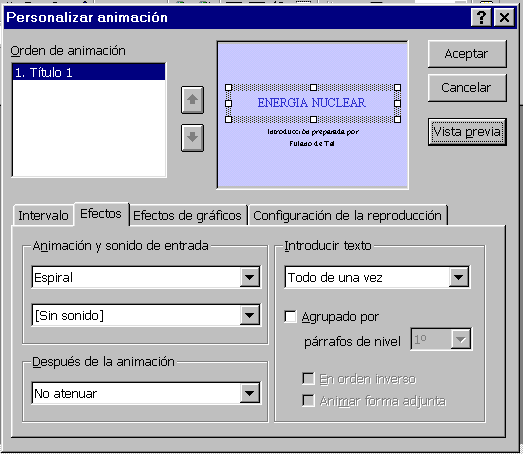Select Título 1 in animation order list
The width and height of the screenshot is (523, 454).
click(x=89, y=72)
